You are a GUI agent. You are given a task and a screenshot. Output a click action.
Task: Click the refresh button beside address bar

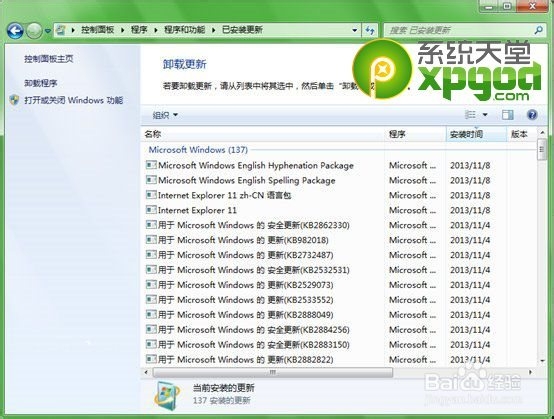[x=370, y=30]
